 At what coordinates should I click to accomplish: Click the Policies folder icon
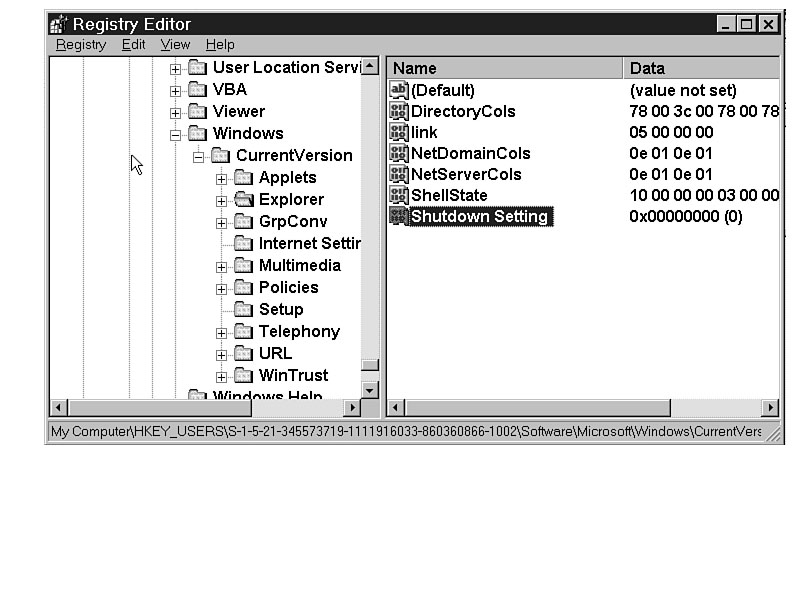tap(244, 288)
